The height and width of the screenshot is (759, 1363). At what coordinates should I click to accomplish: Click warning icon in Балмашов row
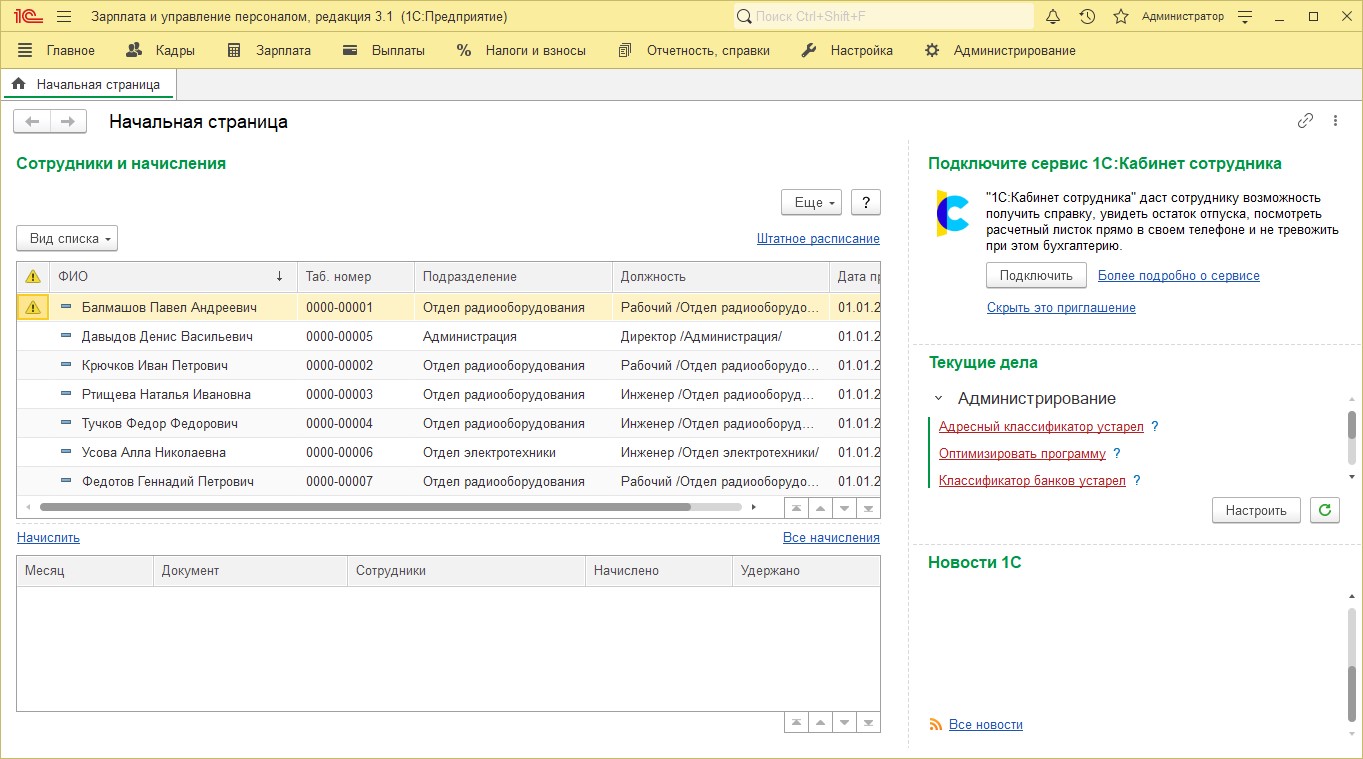33,307
